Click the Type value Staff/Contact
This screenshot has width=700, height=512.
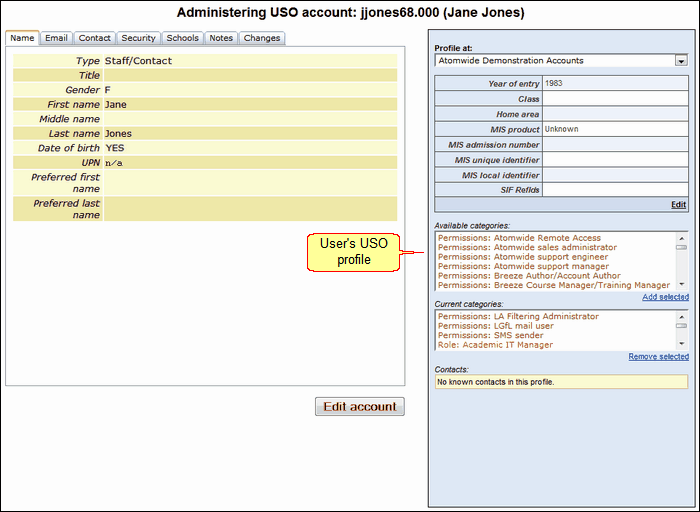(138, 61)
